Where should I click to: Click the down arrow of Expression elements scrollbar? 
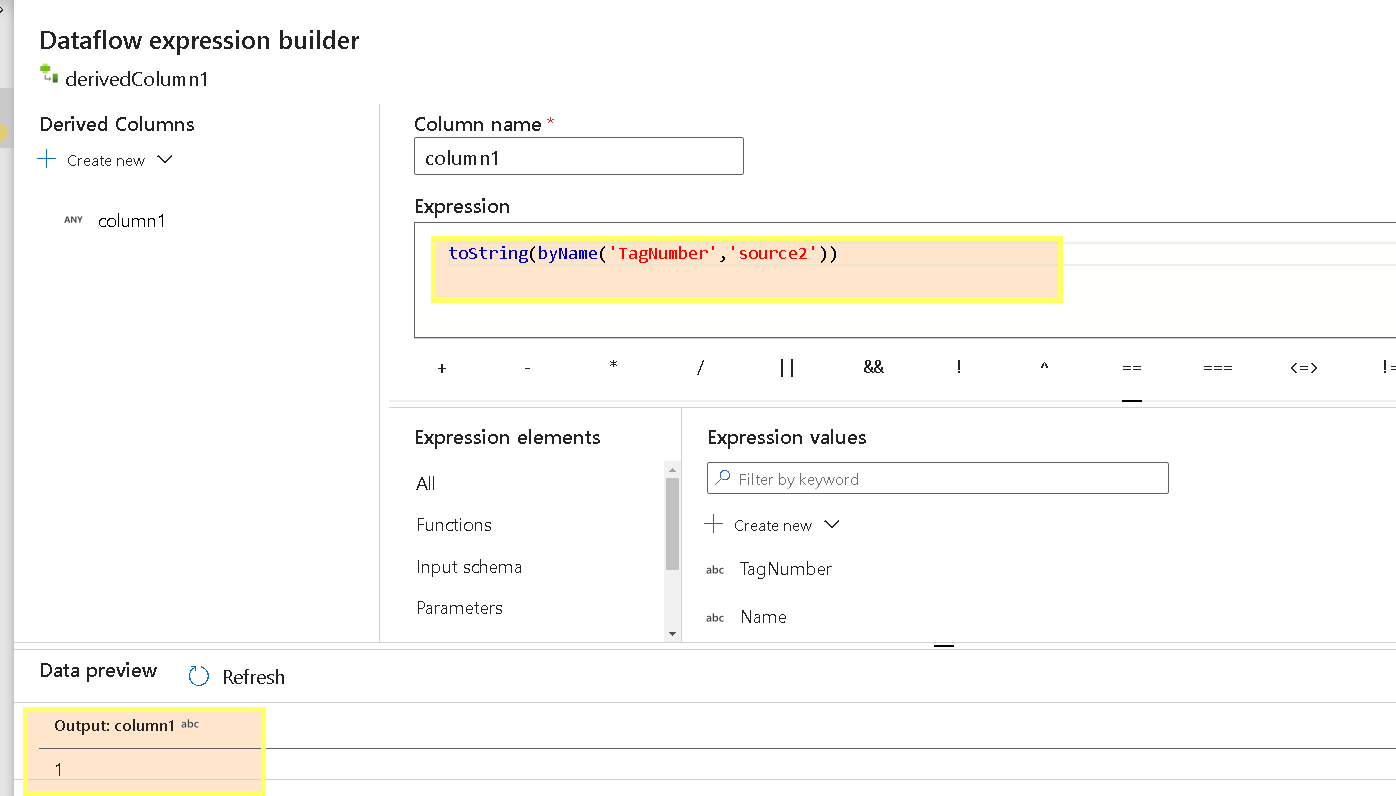[x=672, y=633]
